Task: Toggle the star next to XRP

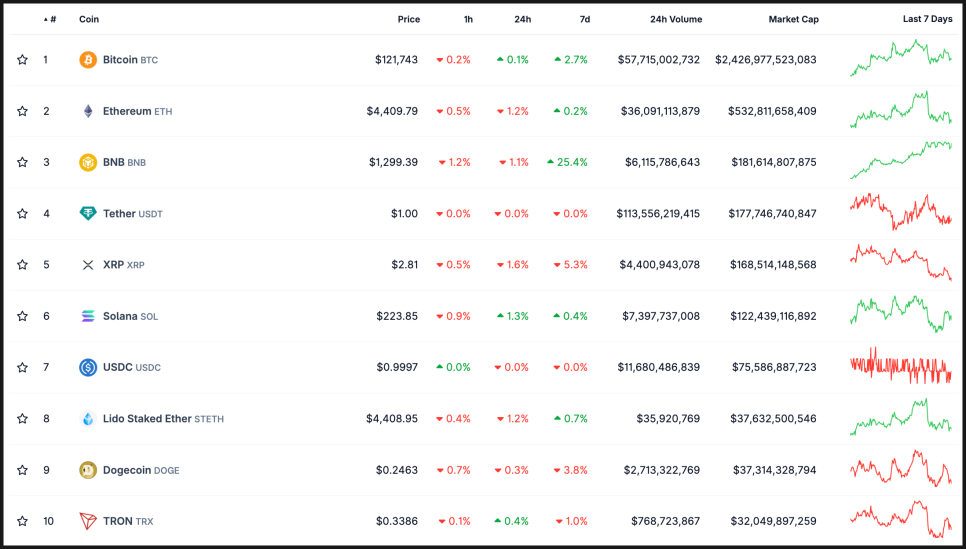Action: (x=22, y=265)
